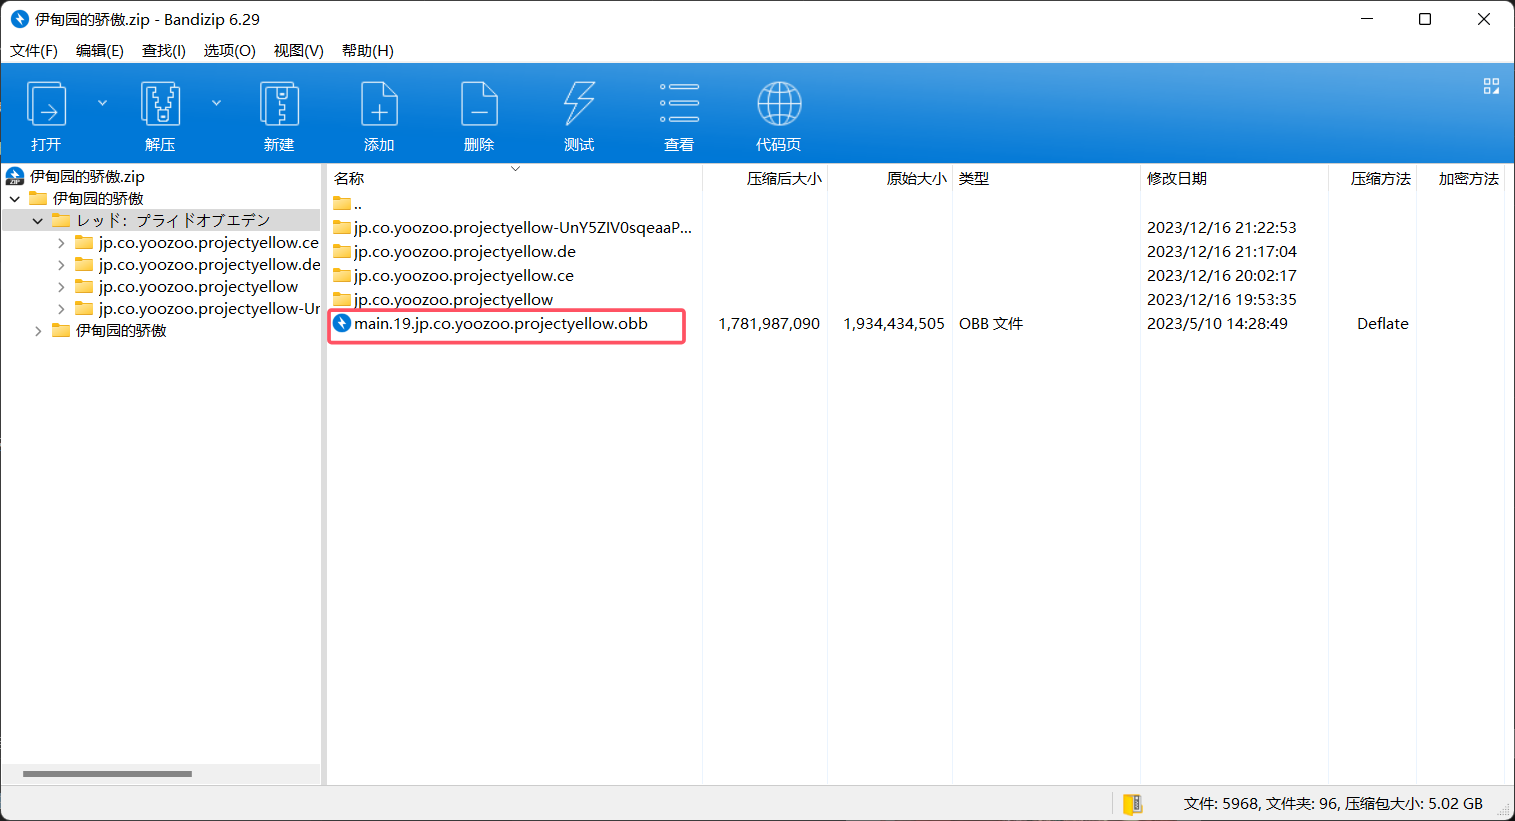
Task: Select the parent folder '..' entry
Action: tap(348, 204)
